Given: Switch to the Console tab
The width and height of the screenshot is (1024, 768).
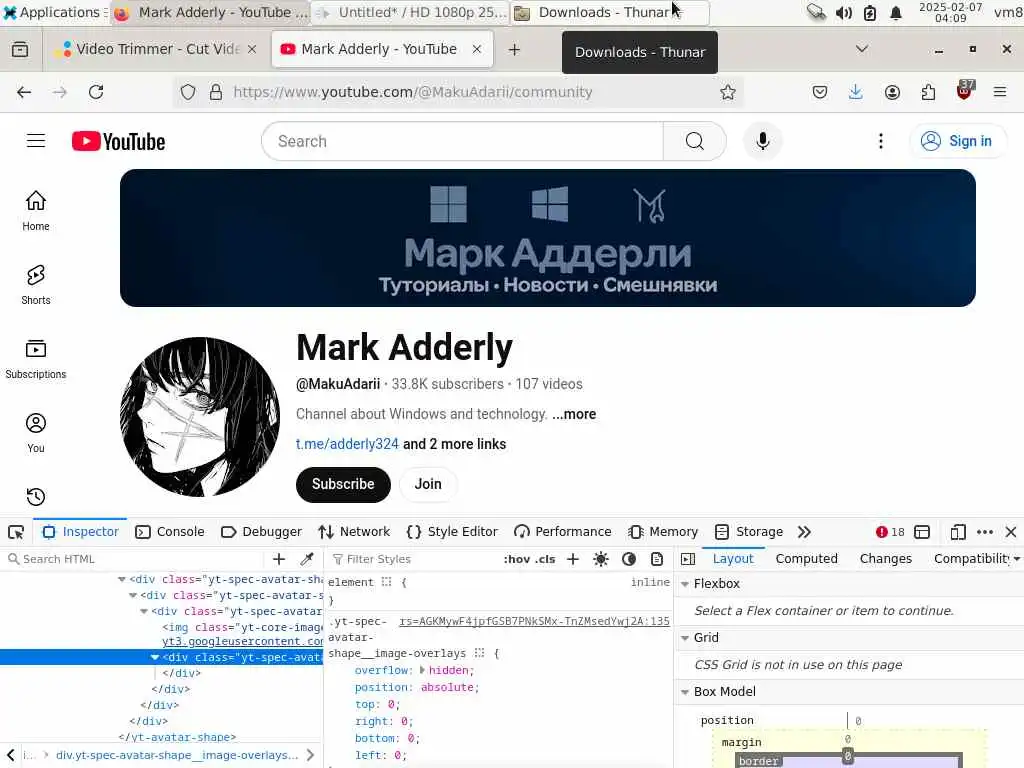Looking at the screenshot, I should click(x=170, y=532).
